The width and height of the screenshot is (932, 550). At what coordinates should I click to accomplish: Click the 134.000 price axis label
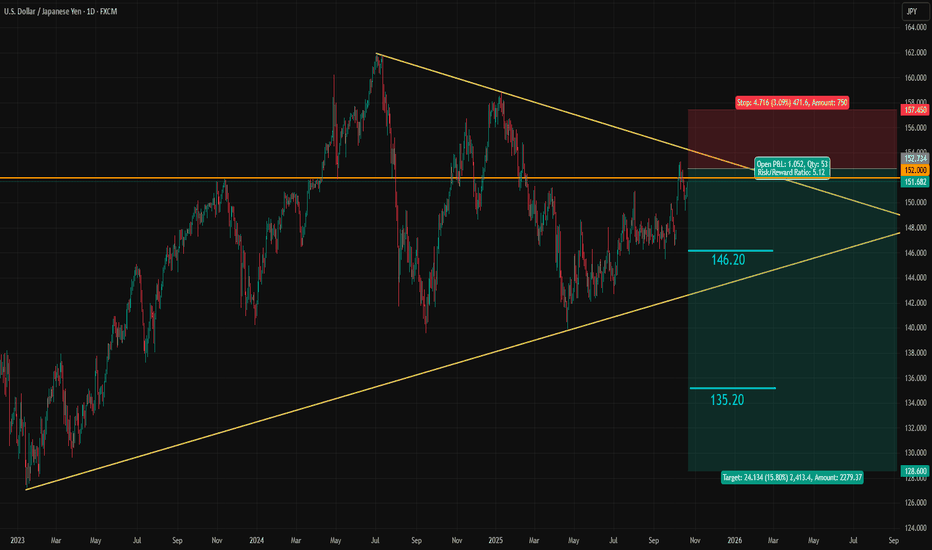pos(915,403)
